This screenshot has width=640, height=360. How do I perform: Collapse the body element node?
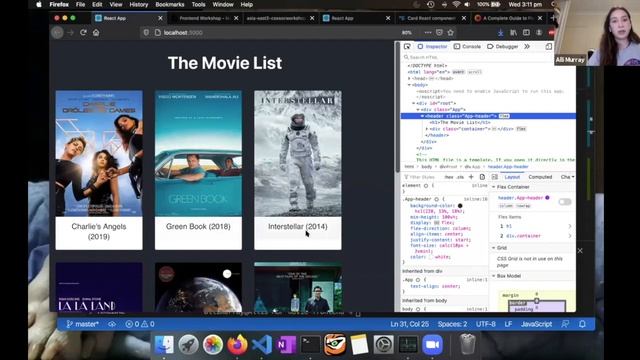pyautogui.click(x=409, y=85)
